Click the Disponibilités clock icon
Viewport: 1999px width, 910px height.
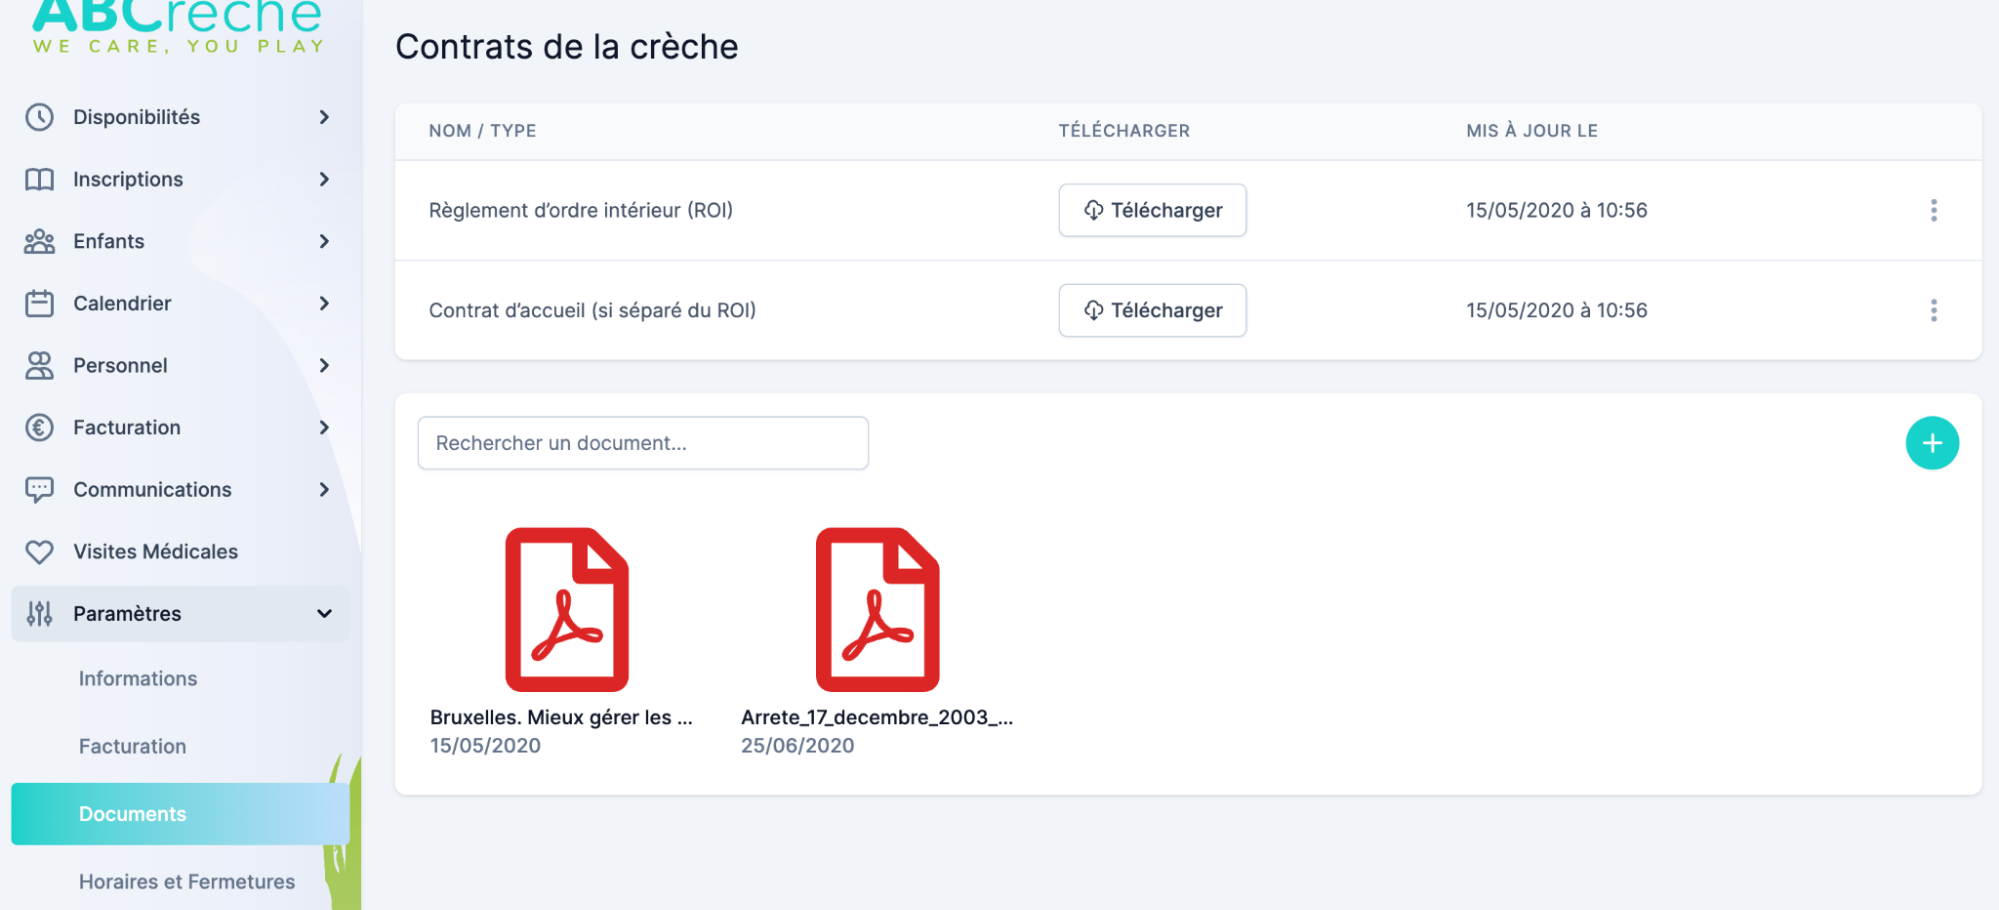(39, 117)
